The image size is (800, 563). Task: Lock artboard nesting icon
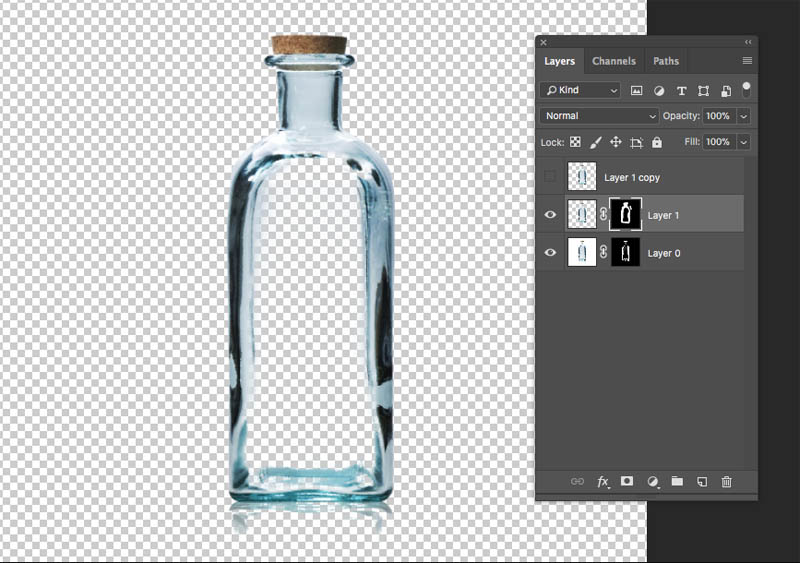(636, 142)
